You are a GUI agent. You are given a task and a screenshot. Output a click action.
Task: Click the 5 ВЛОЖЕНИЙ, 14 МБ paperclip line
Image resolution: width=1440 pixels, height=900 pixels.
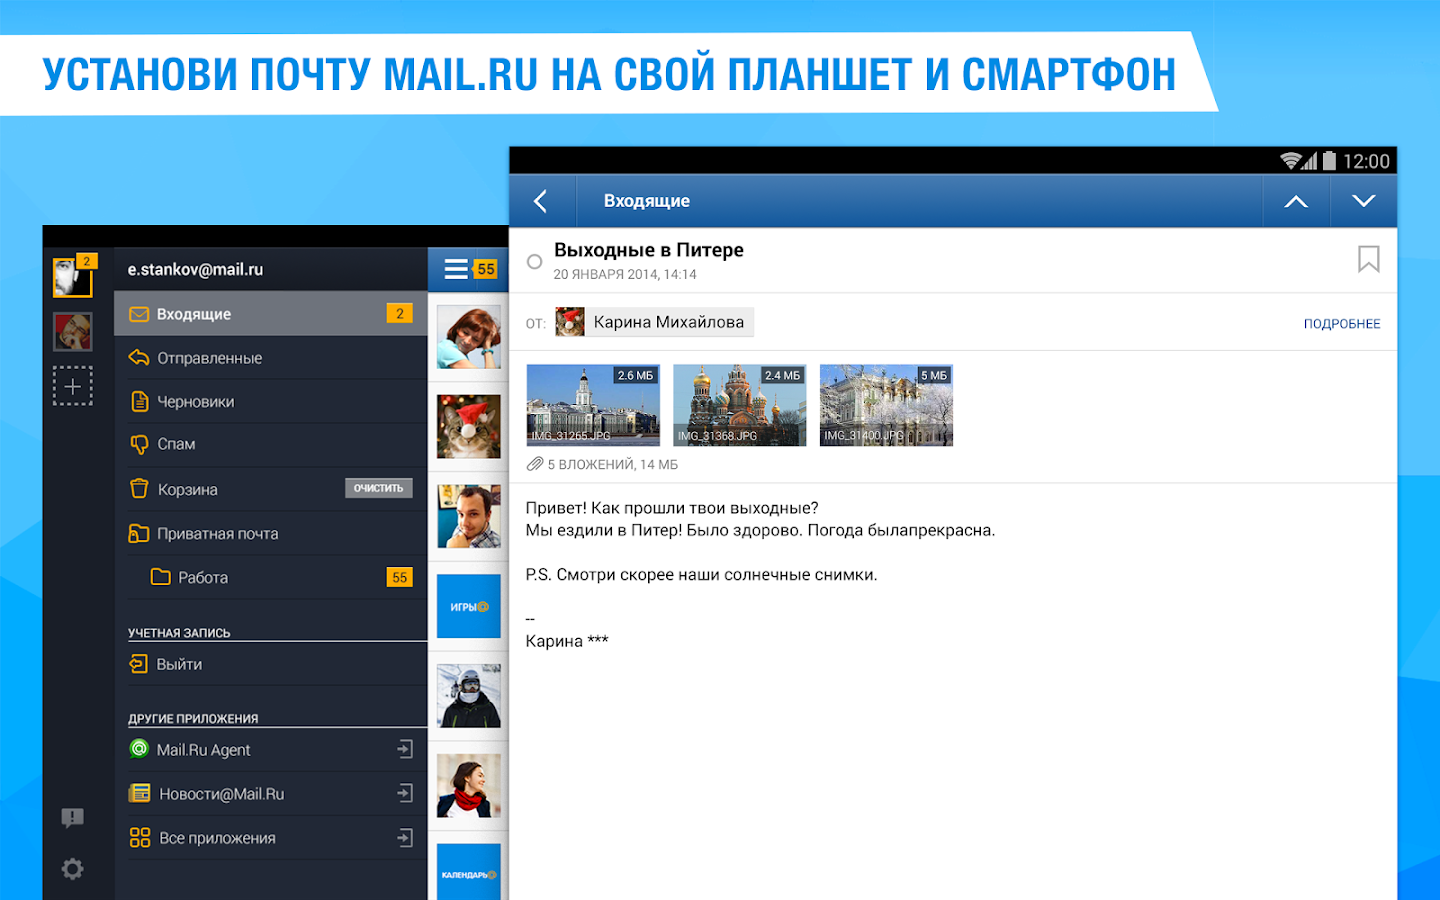click(x=603, y=464)
